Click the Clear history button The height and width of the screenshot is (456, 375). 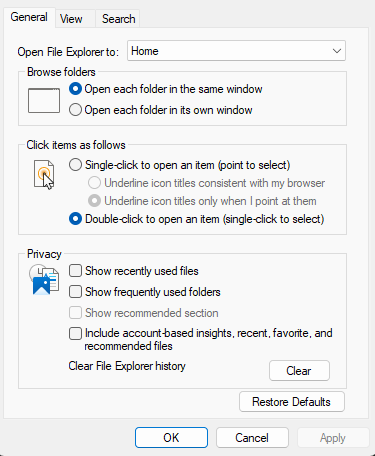coord(299,370)
